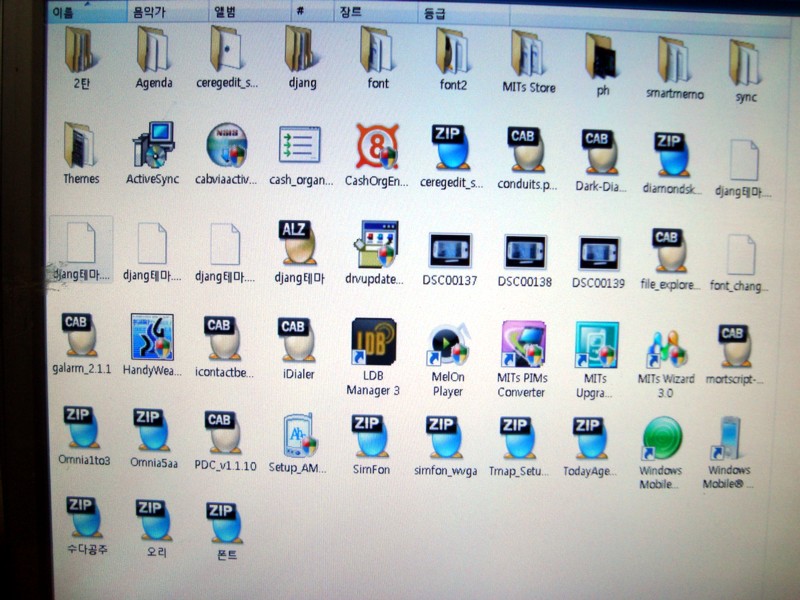Click the 등급 column header

coord(436,15)
